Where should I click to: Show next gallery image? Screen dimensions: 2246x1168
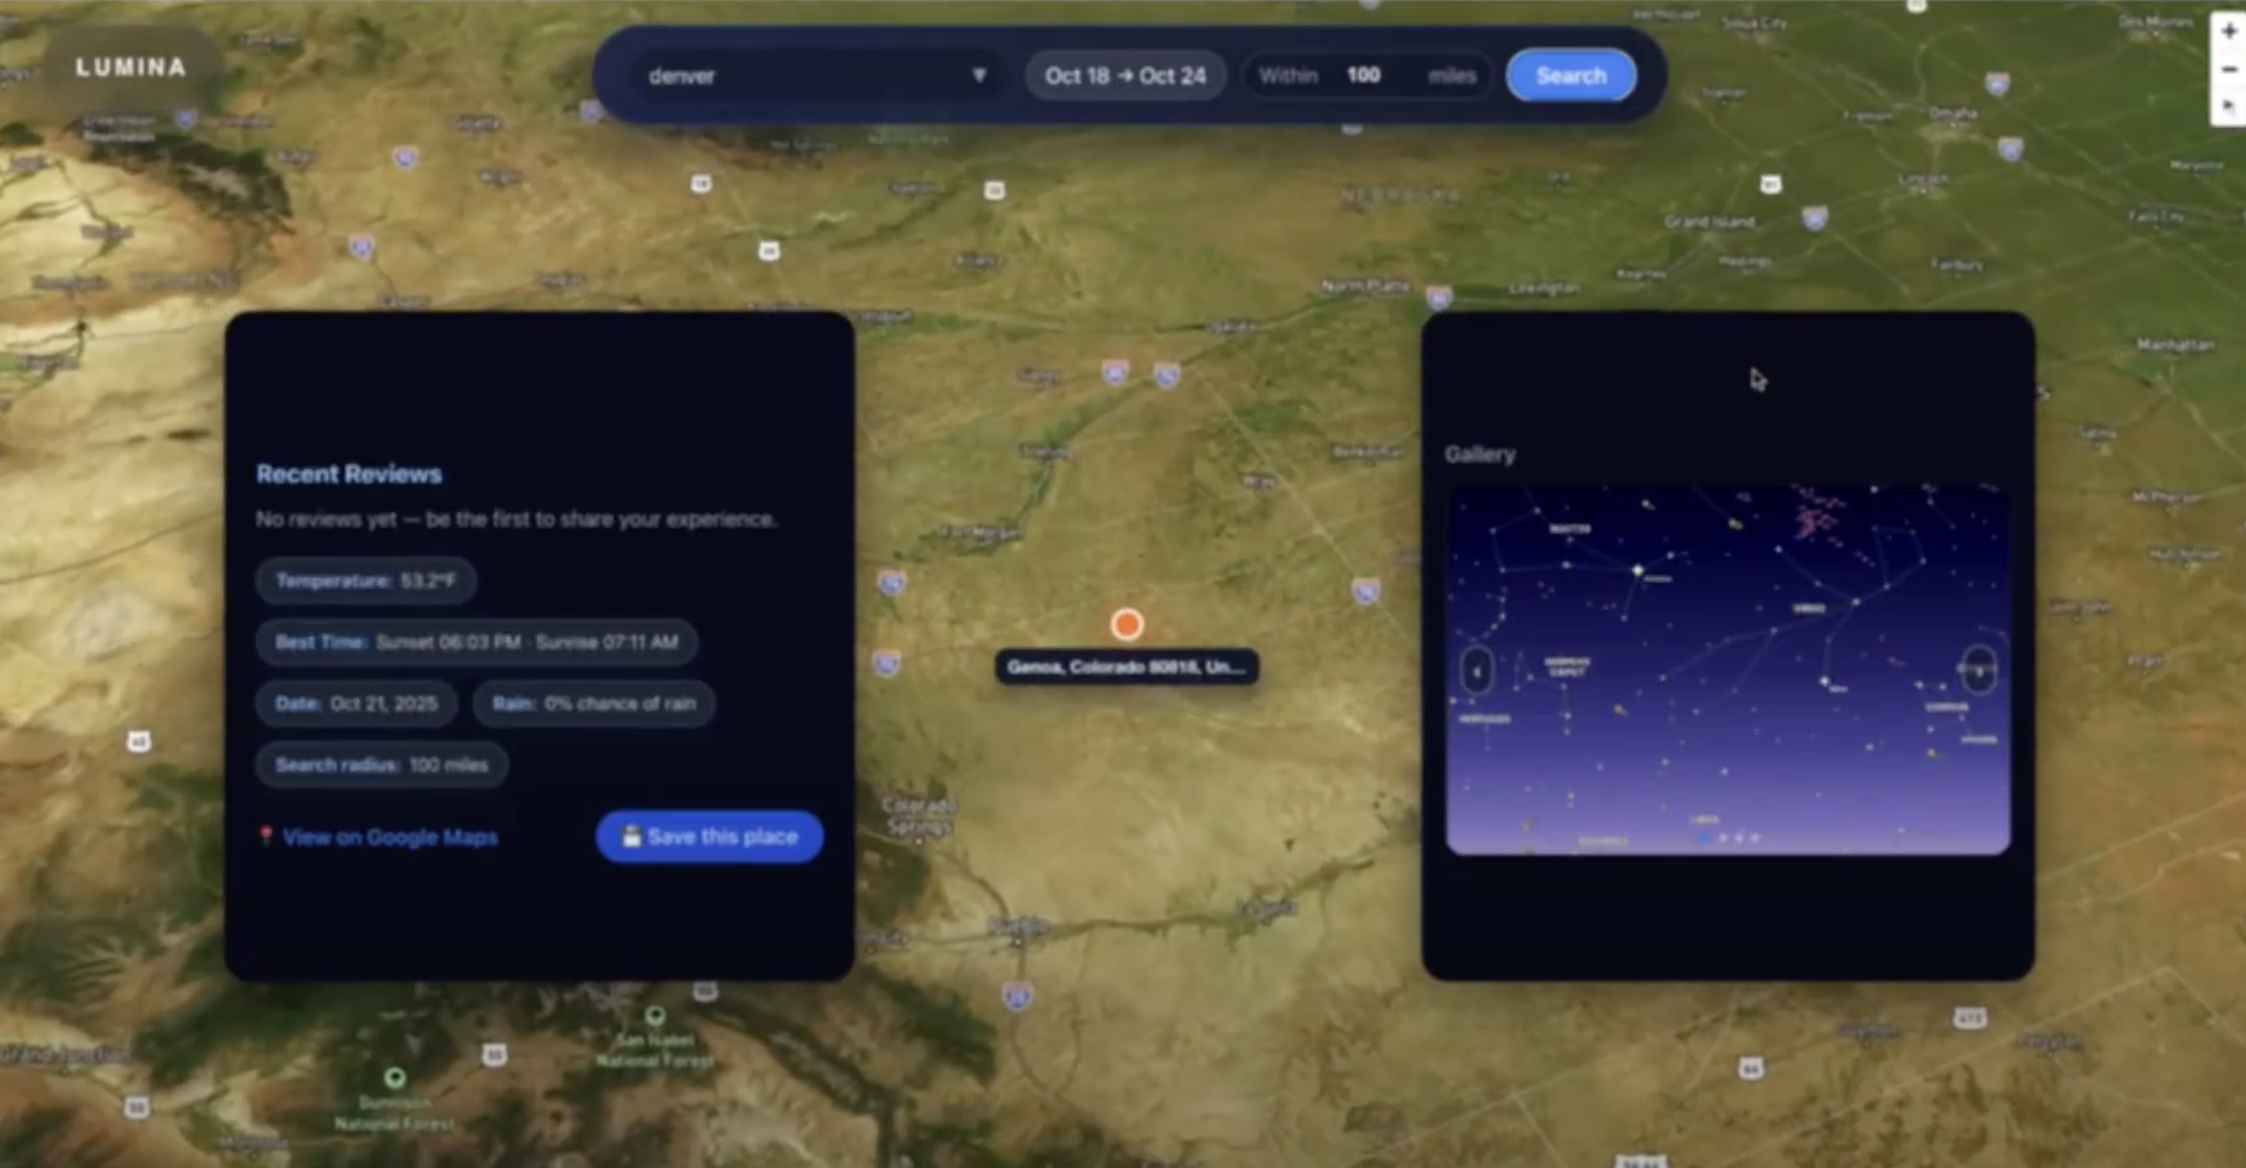pos(1978,671)
